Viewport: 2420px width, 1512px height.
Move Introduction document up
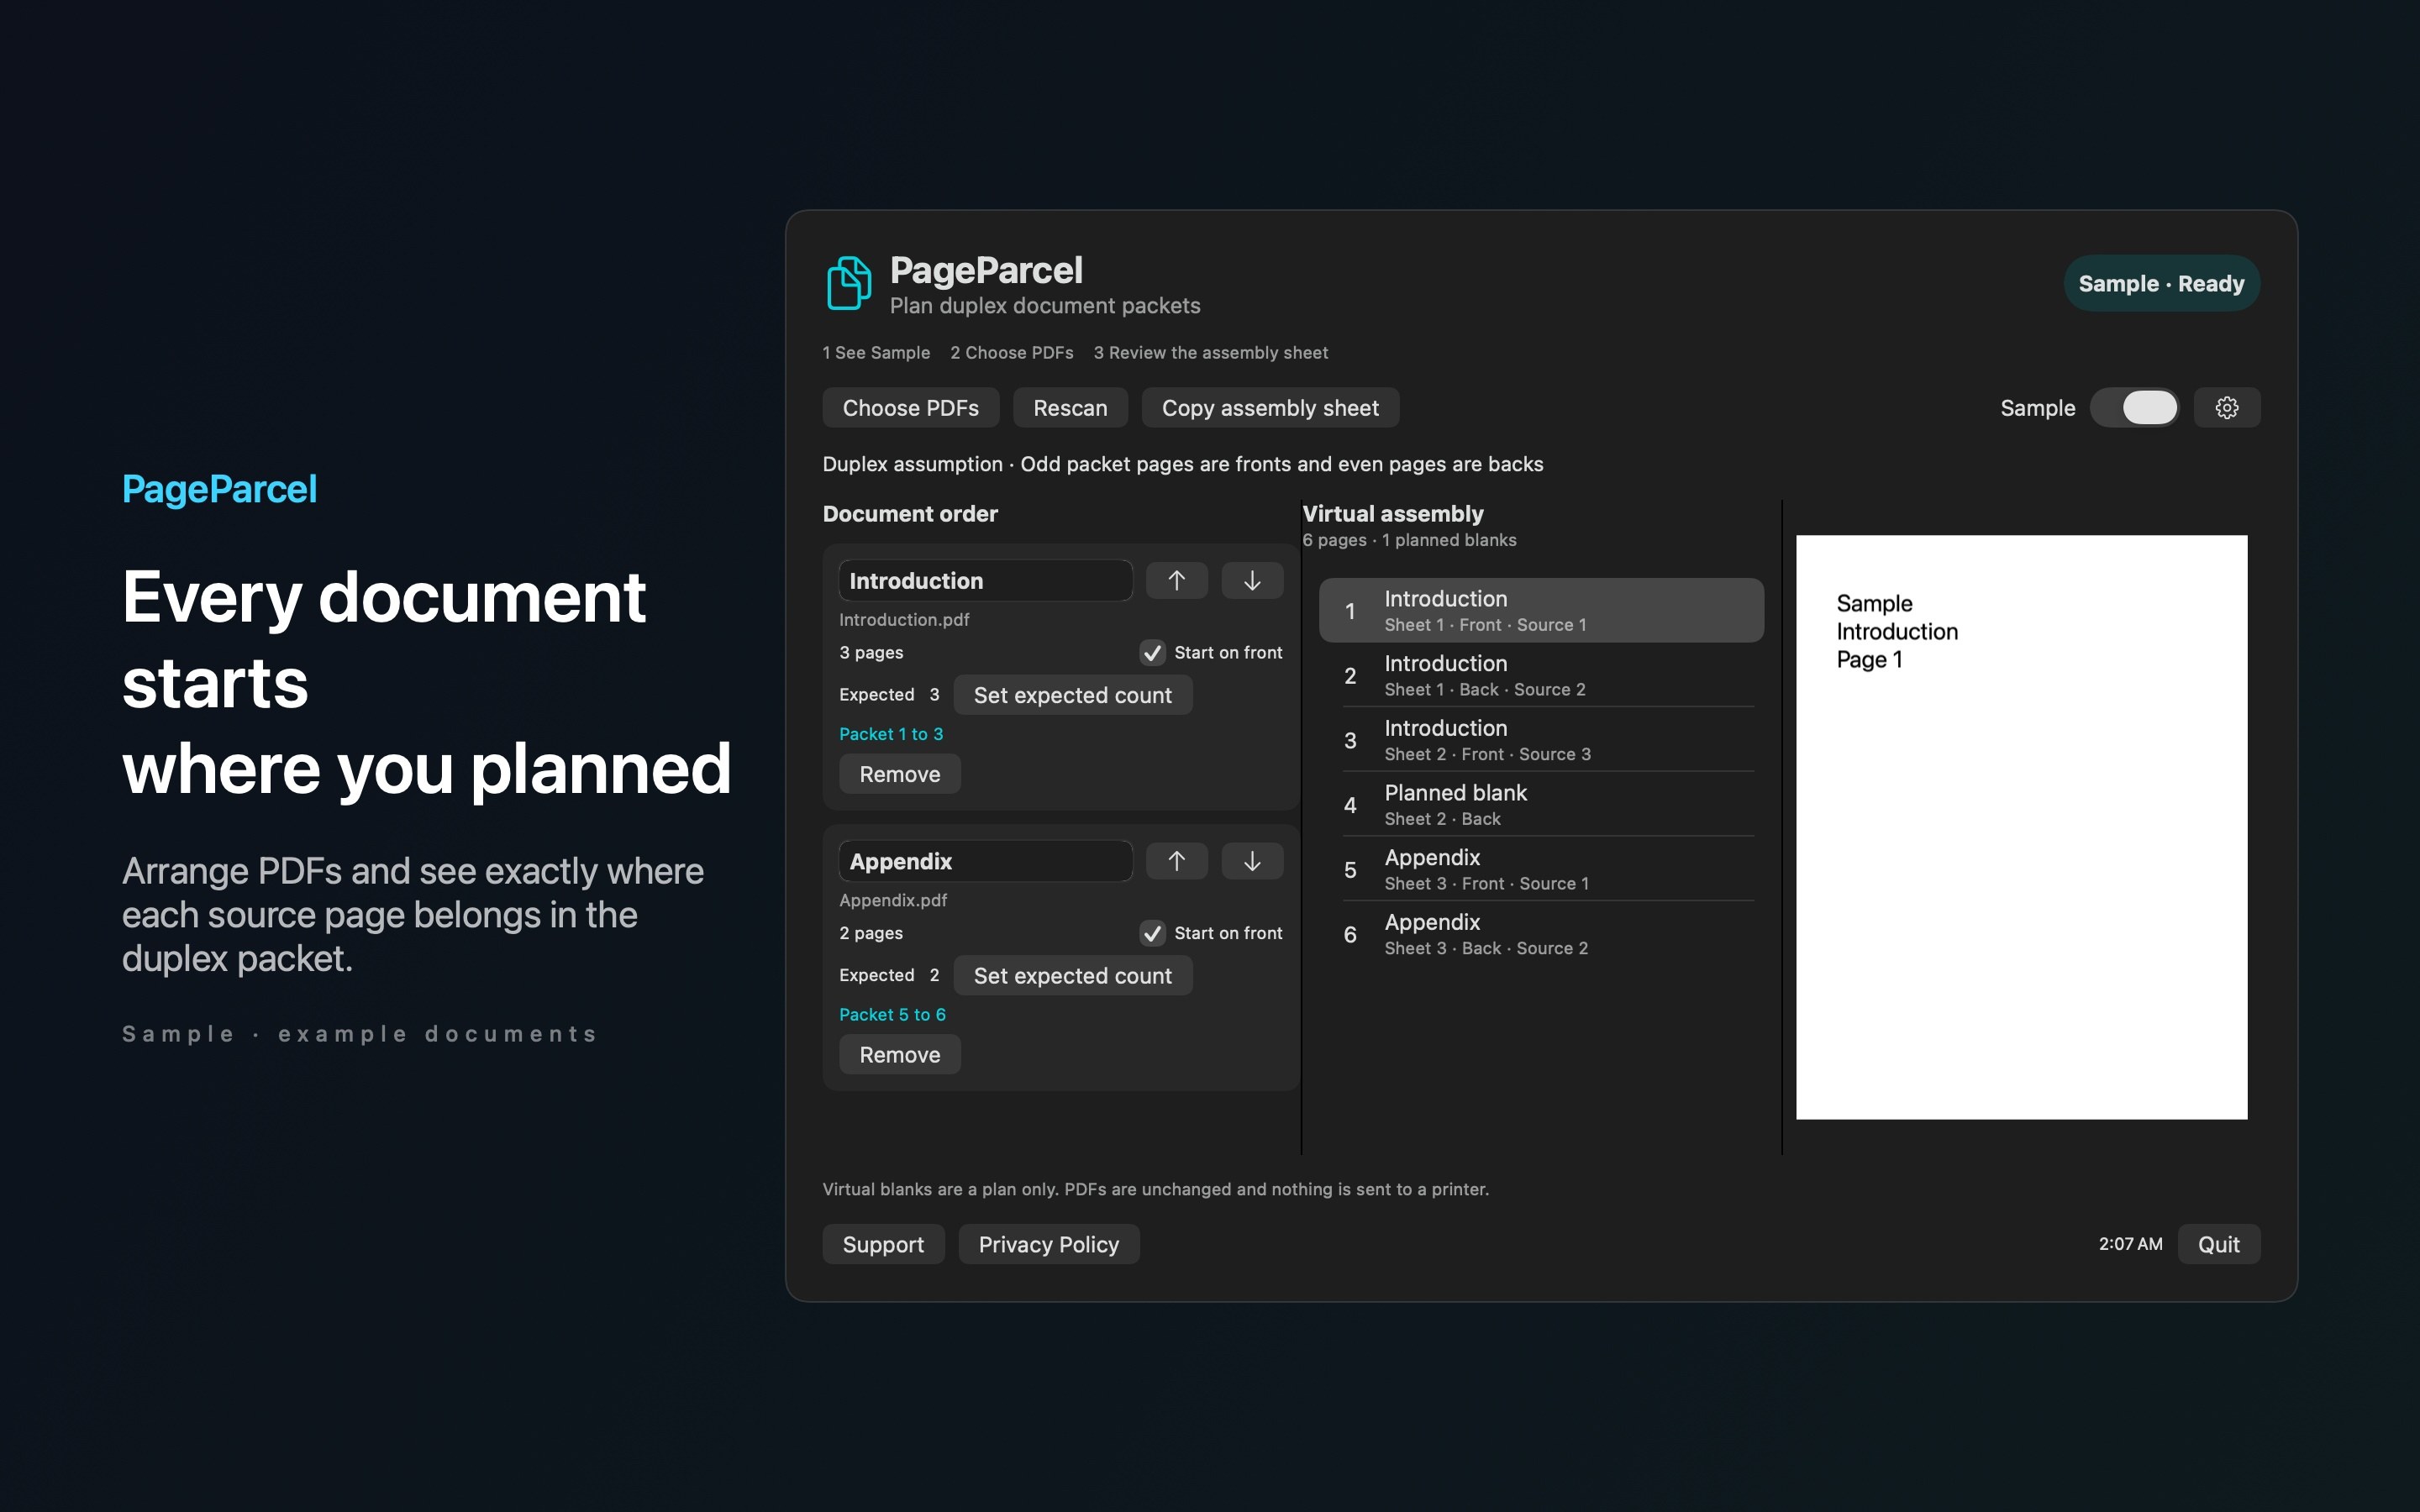point(1176,581)
